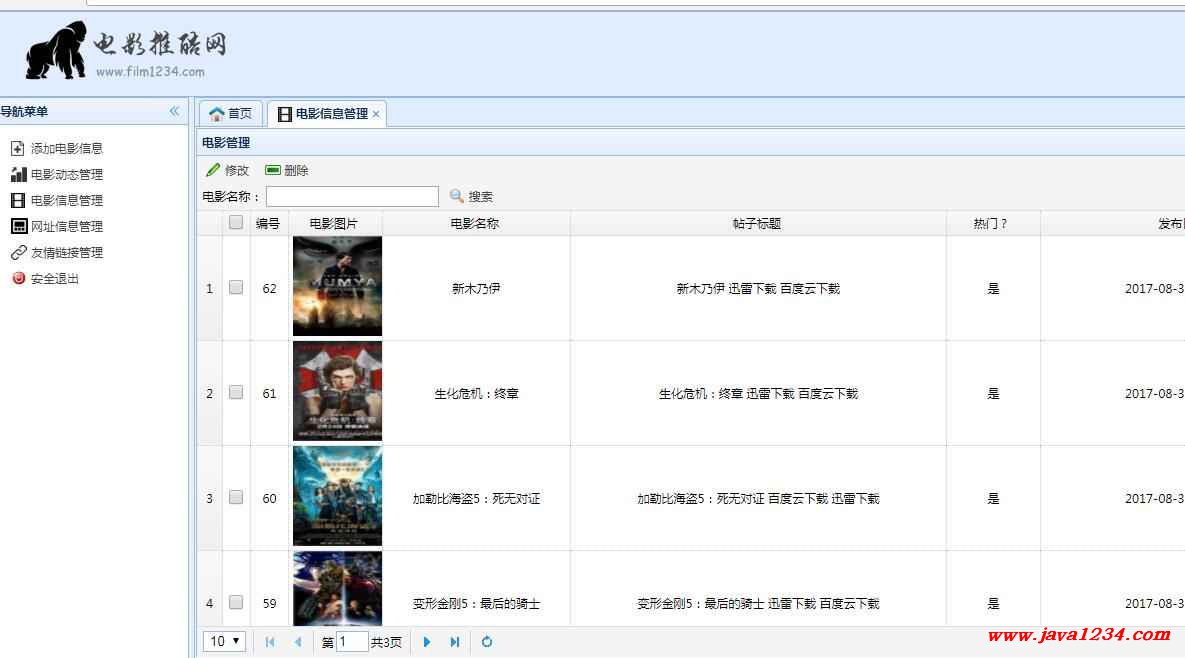This screenshot has height=658, width=1185.
Task: Click the 变形金刚5 poster thumbnail
Action: 337,588
